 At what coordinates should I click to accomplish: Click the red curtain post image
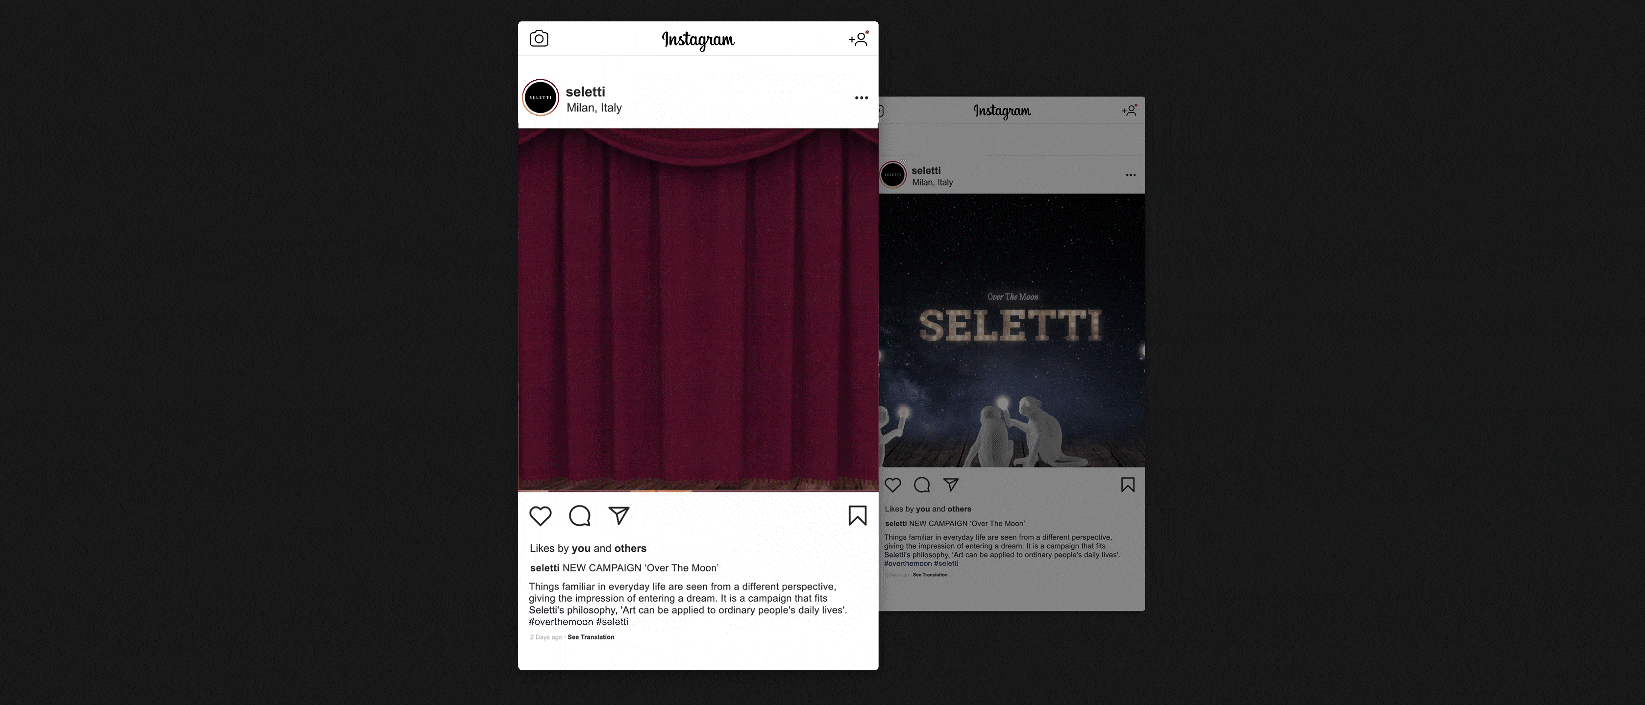pos(698,310)
